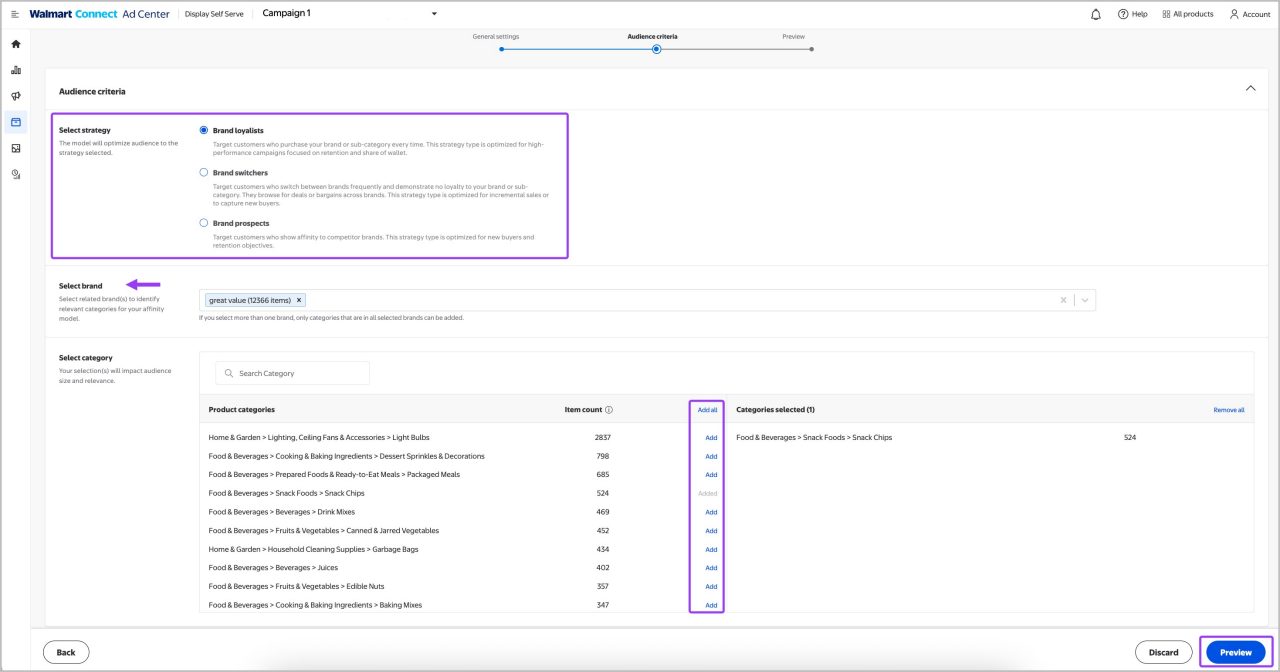Add the Baking Mixes category
The image size is (1280, 672).
[x=711, y=605]
